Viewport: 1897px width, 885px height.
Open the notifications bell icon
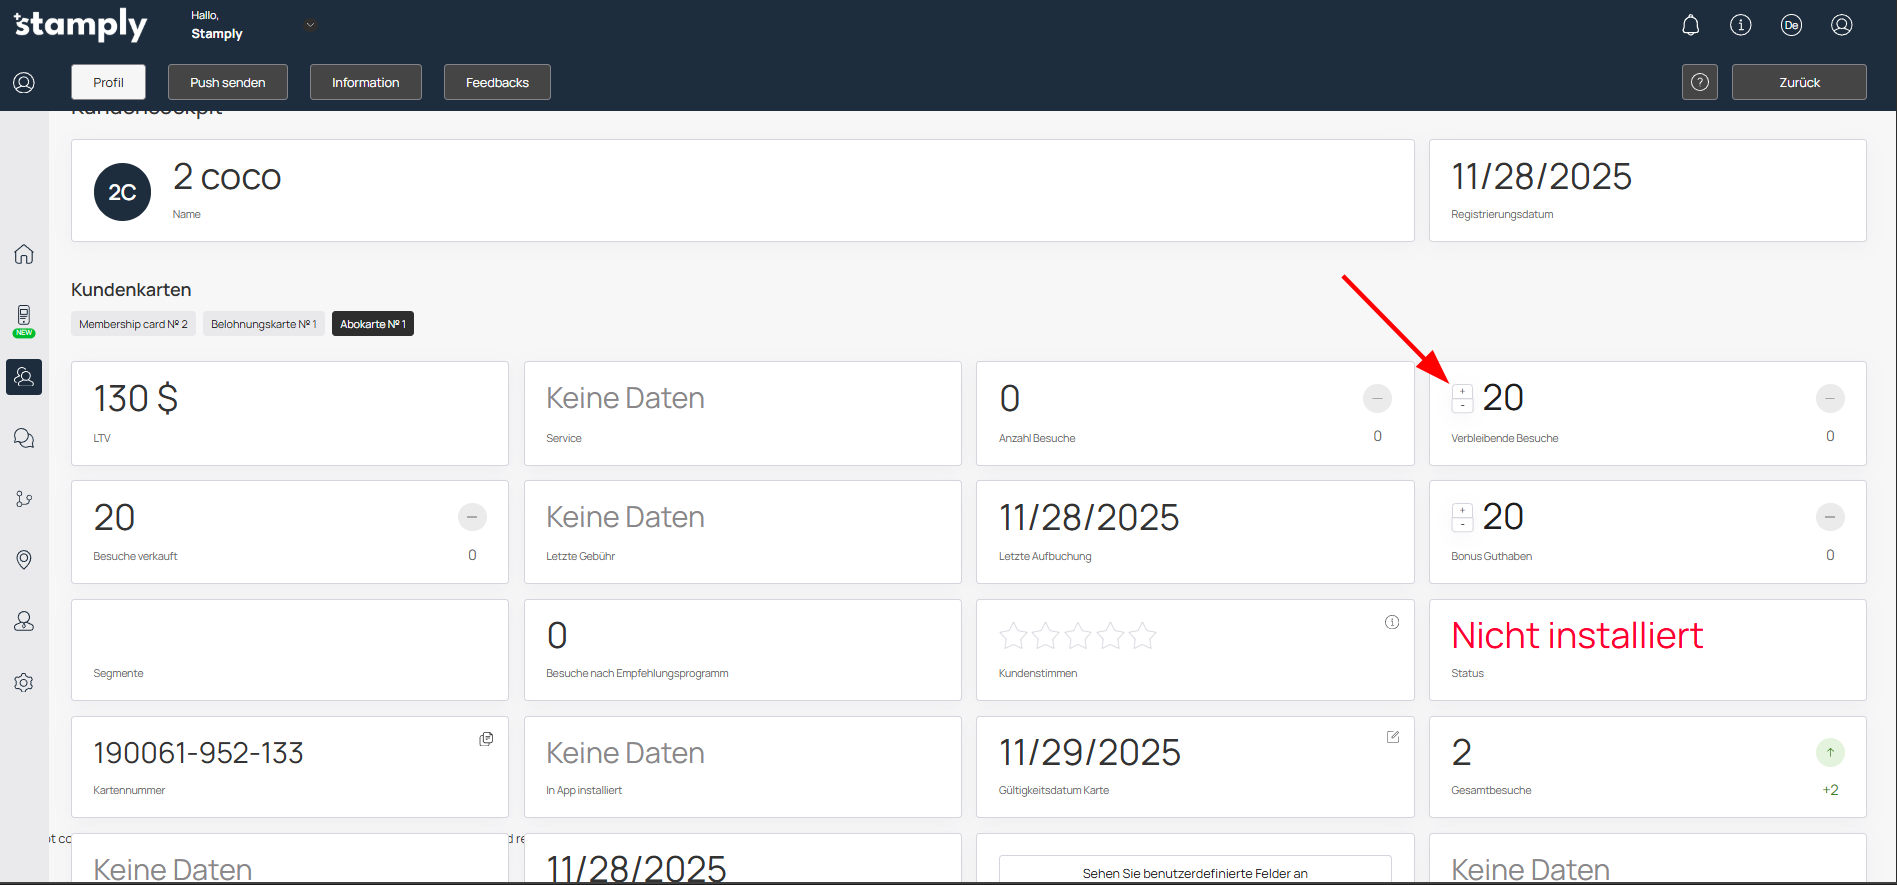pos(1690,25)
